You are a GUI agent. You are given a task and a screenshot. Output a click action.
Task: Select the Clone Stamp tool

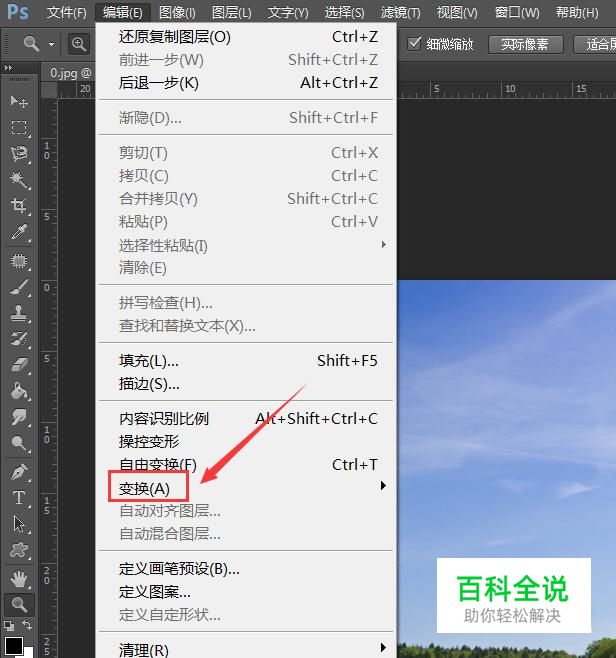(19, 313)
